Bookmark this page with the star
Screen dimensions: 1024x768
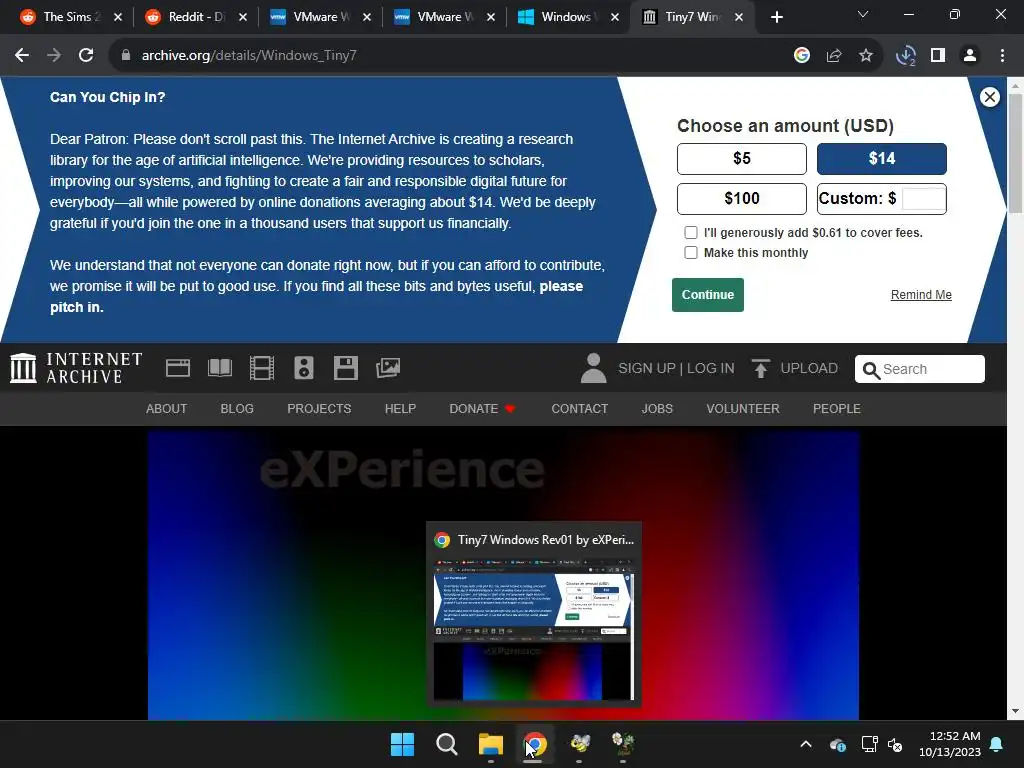(866, 56)
